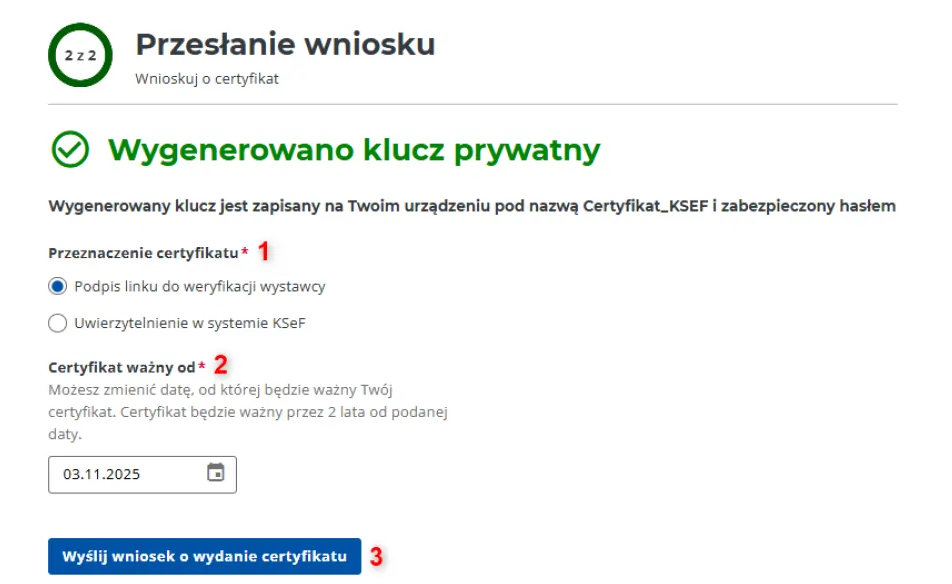Click the info text mentioning Certyfikat_KSEF
This screenshot has width=952, height=584.
pos(471,207)
